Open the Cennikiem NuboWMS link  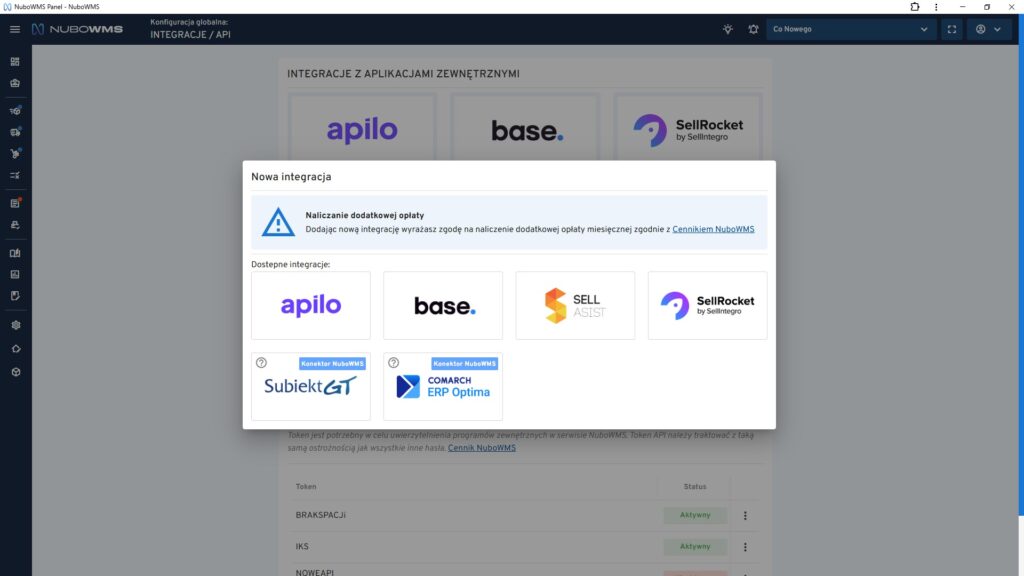coord(713,229)
